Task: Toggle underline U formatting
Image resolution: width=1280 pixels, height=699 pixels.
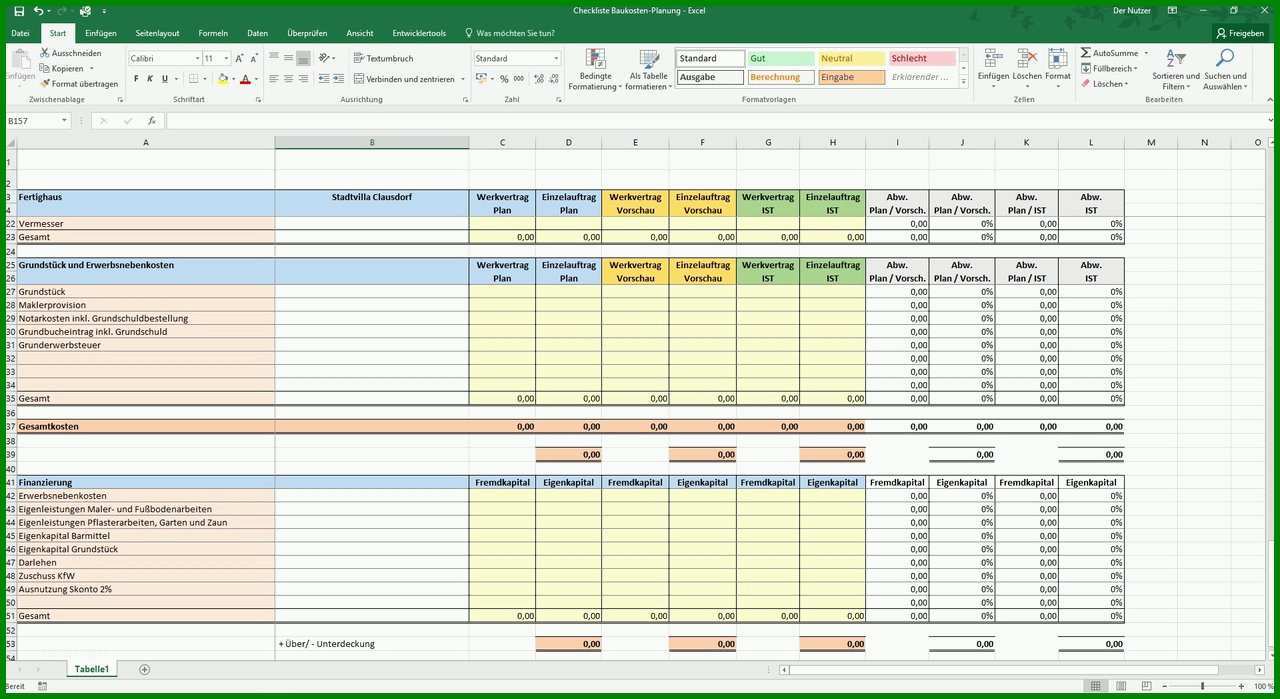Action: pyautogui.click(x=165, y=79)
